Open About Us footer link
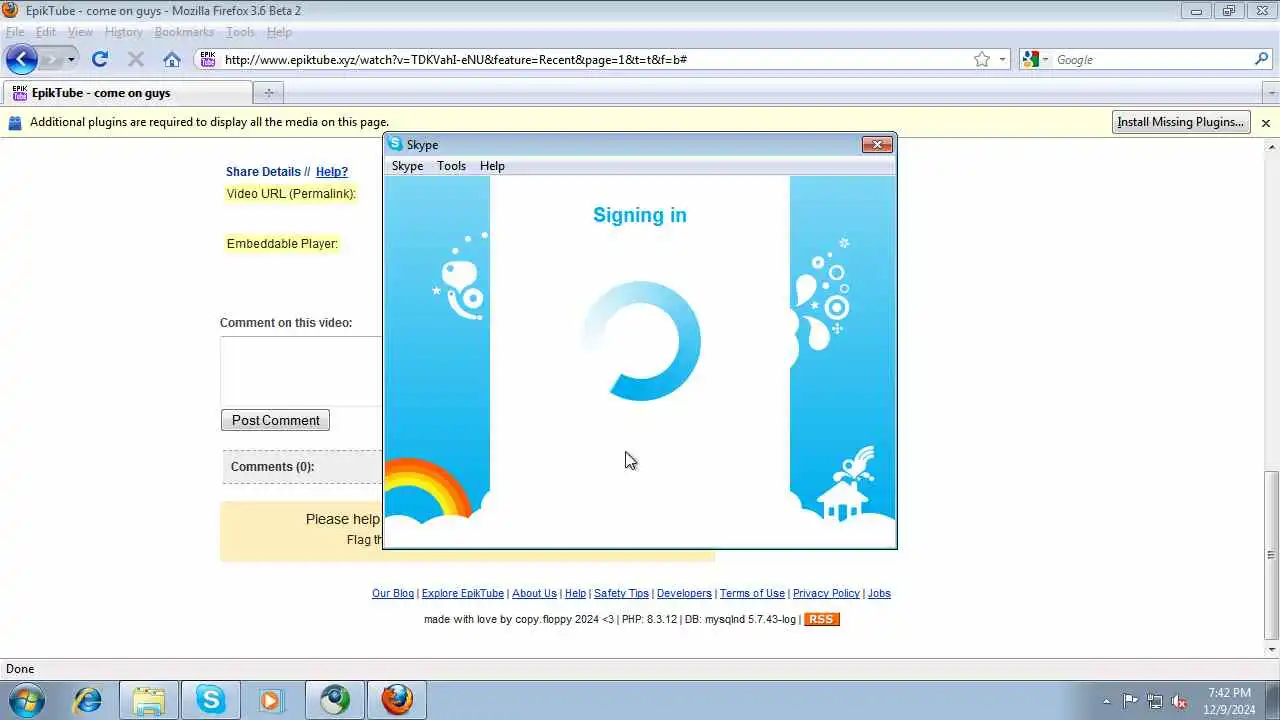 [x=534, y=593]
